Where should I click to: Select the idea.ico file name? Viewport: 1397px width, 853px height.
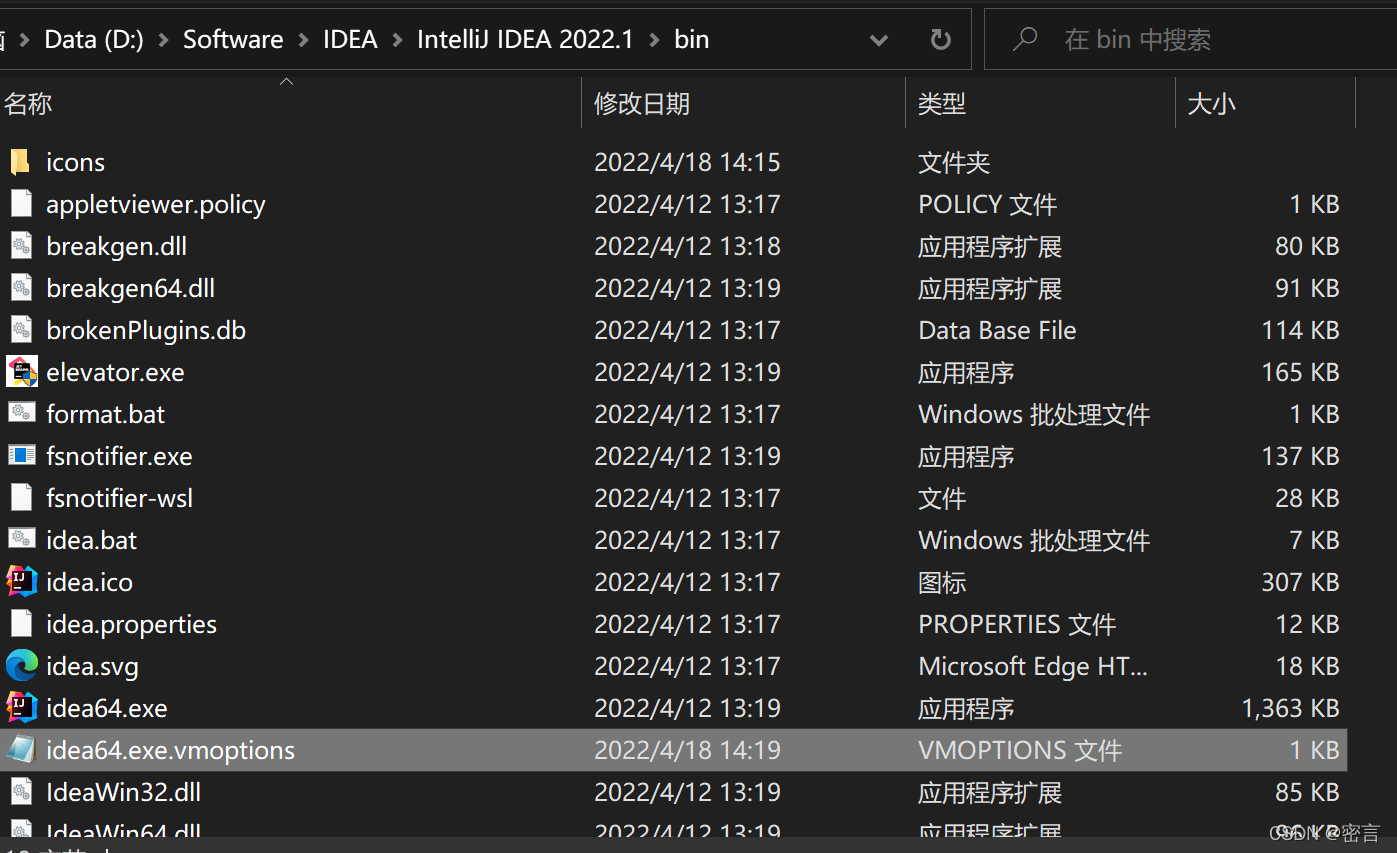tap(89, 582)
